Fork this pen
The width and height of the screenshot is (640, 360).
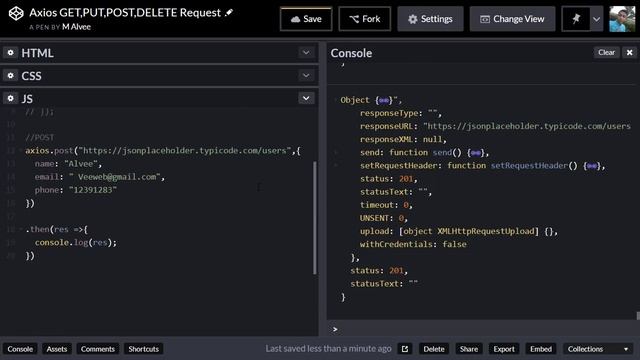365,19
